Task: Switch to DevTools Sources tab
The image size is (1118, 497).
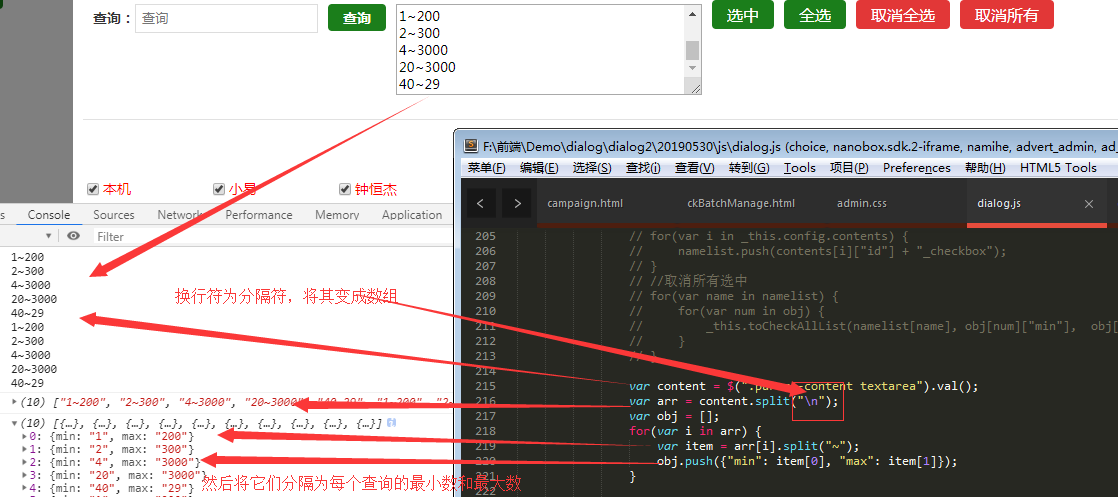Action: (113, 215)
